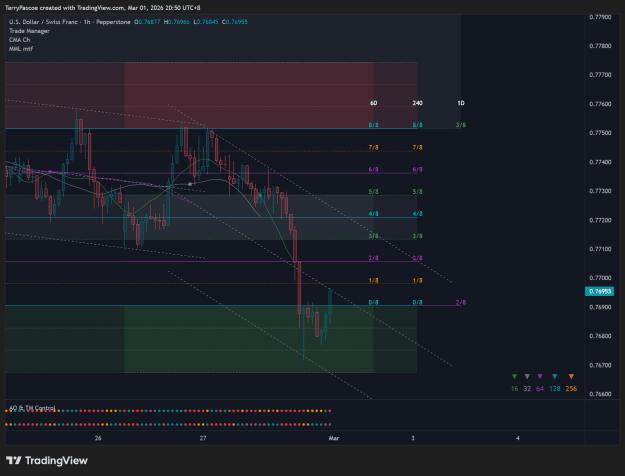
Task: Click the 0.77500 price axis label
Action: point(600,133)
